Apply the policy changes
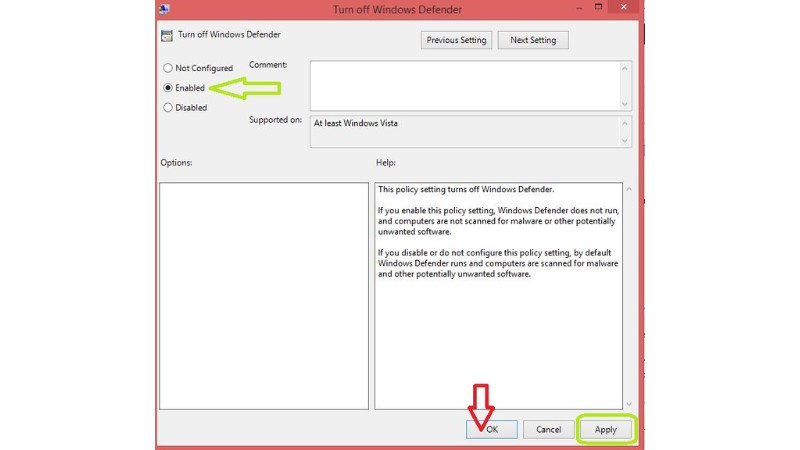Image resolution: width=800 pixels, height=450 pixels. 606,430
